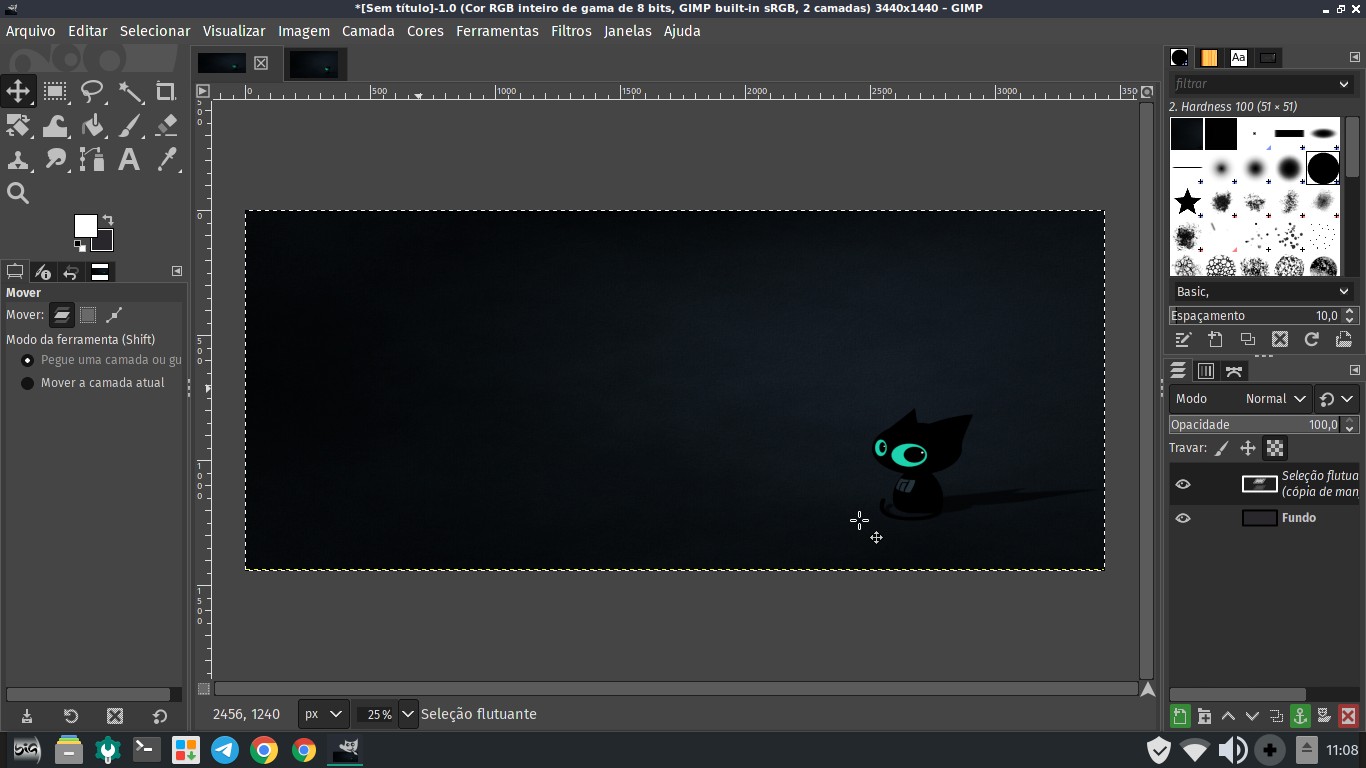Select the Unified Transform tool

pos(18,126)
